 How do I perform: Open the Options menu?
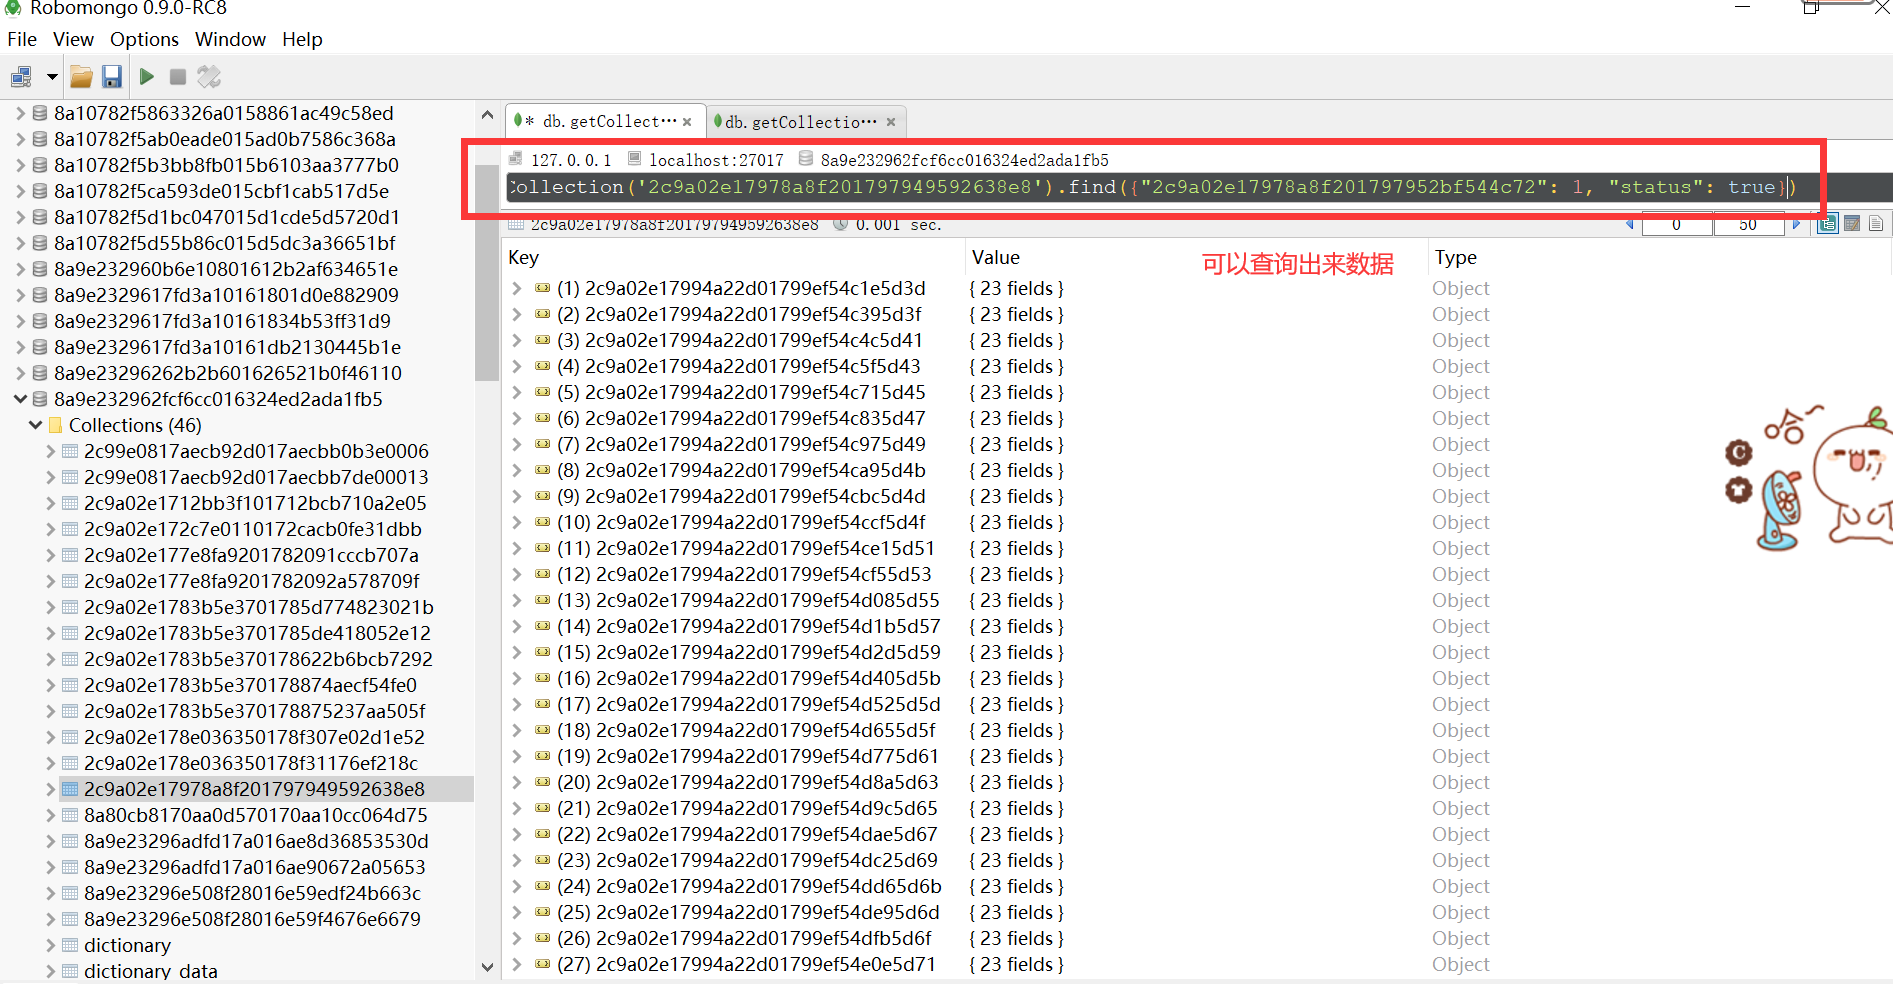click(x=144, y=39)
